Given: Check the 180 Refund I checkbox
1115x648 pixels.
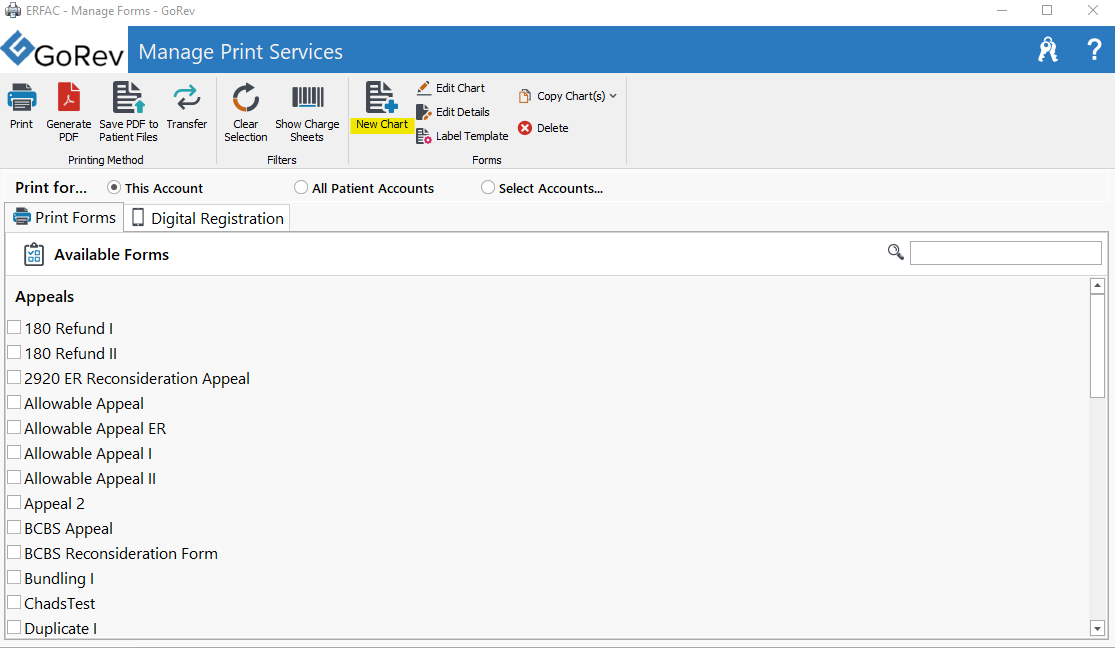Looking at the screenshot, I should click(14, 327).
